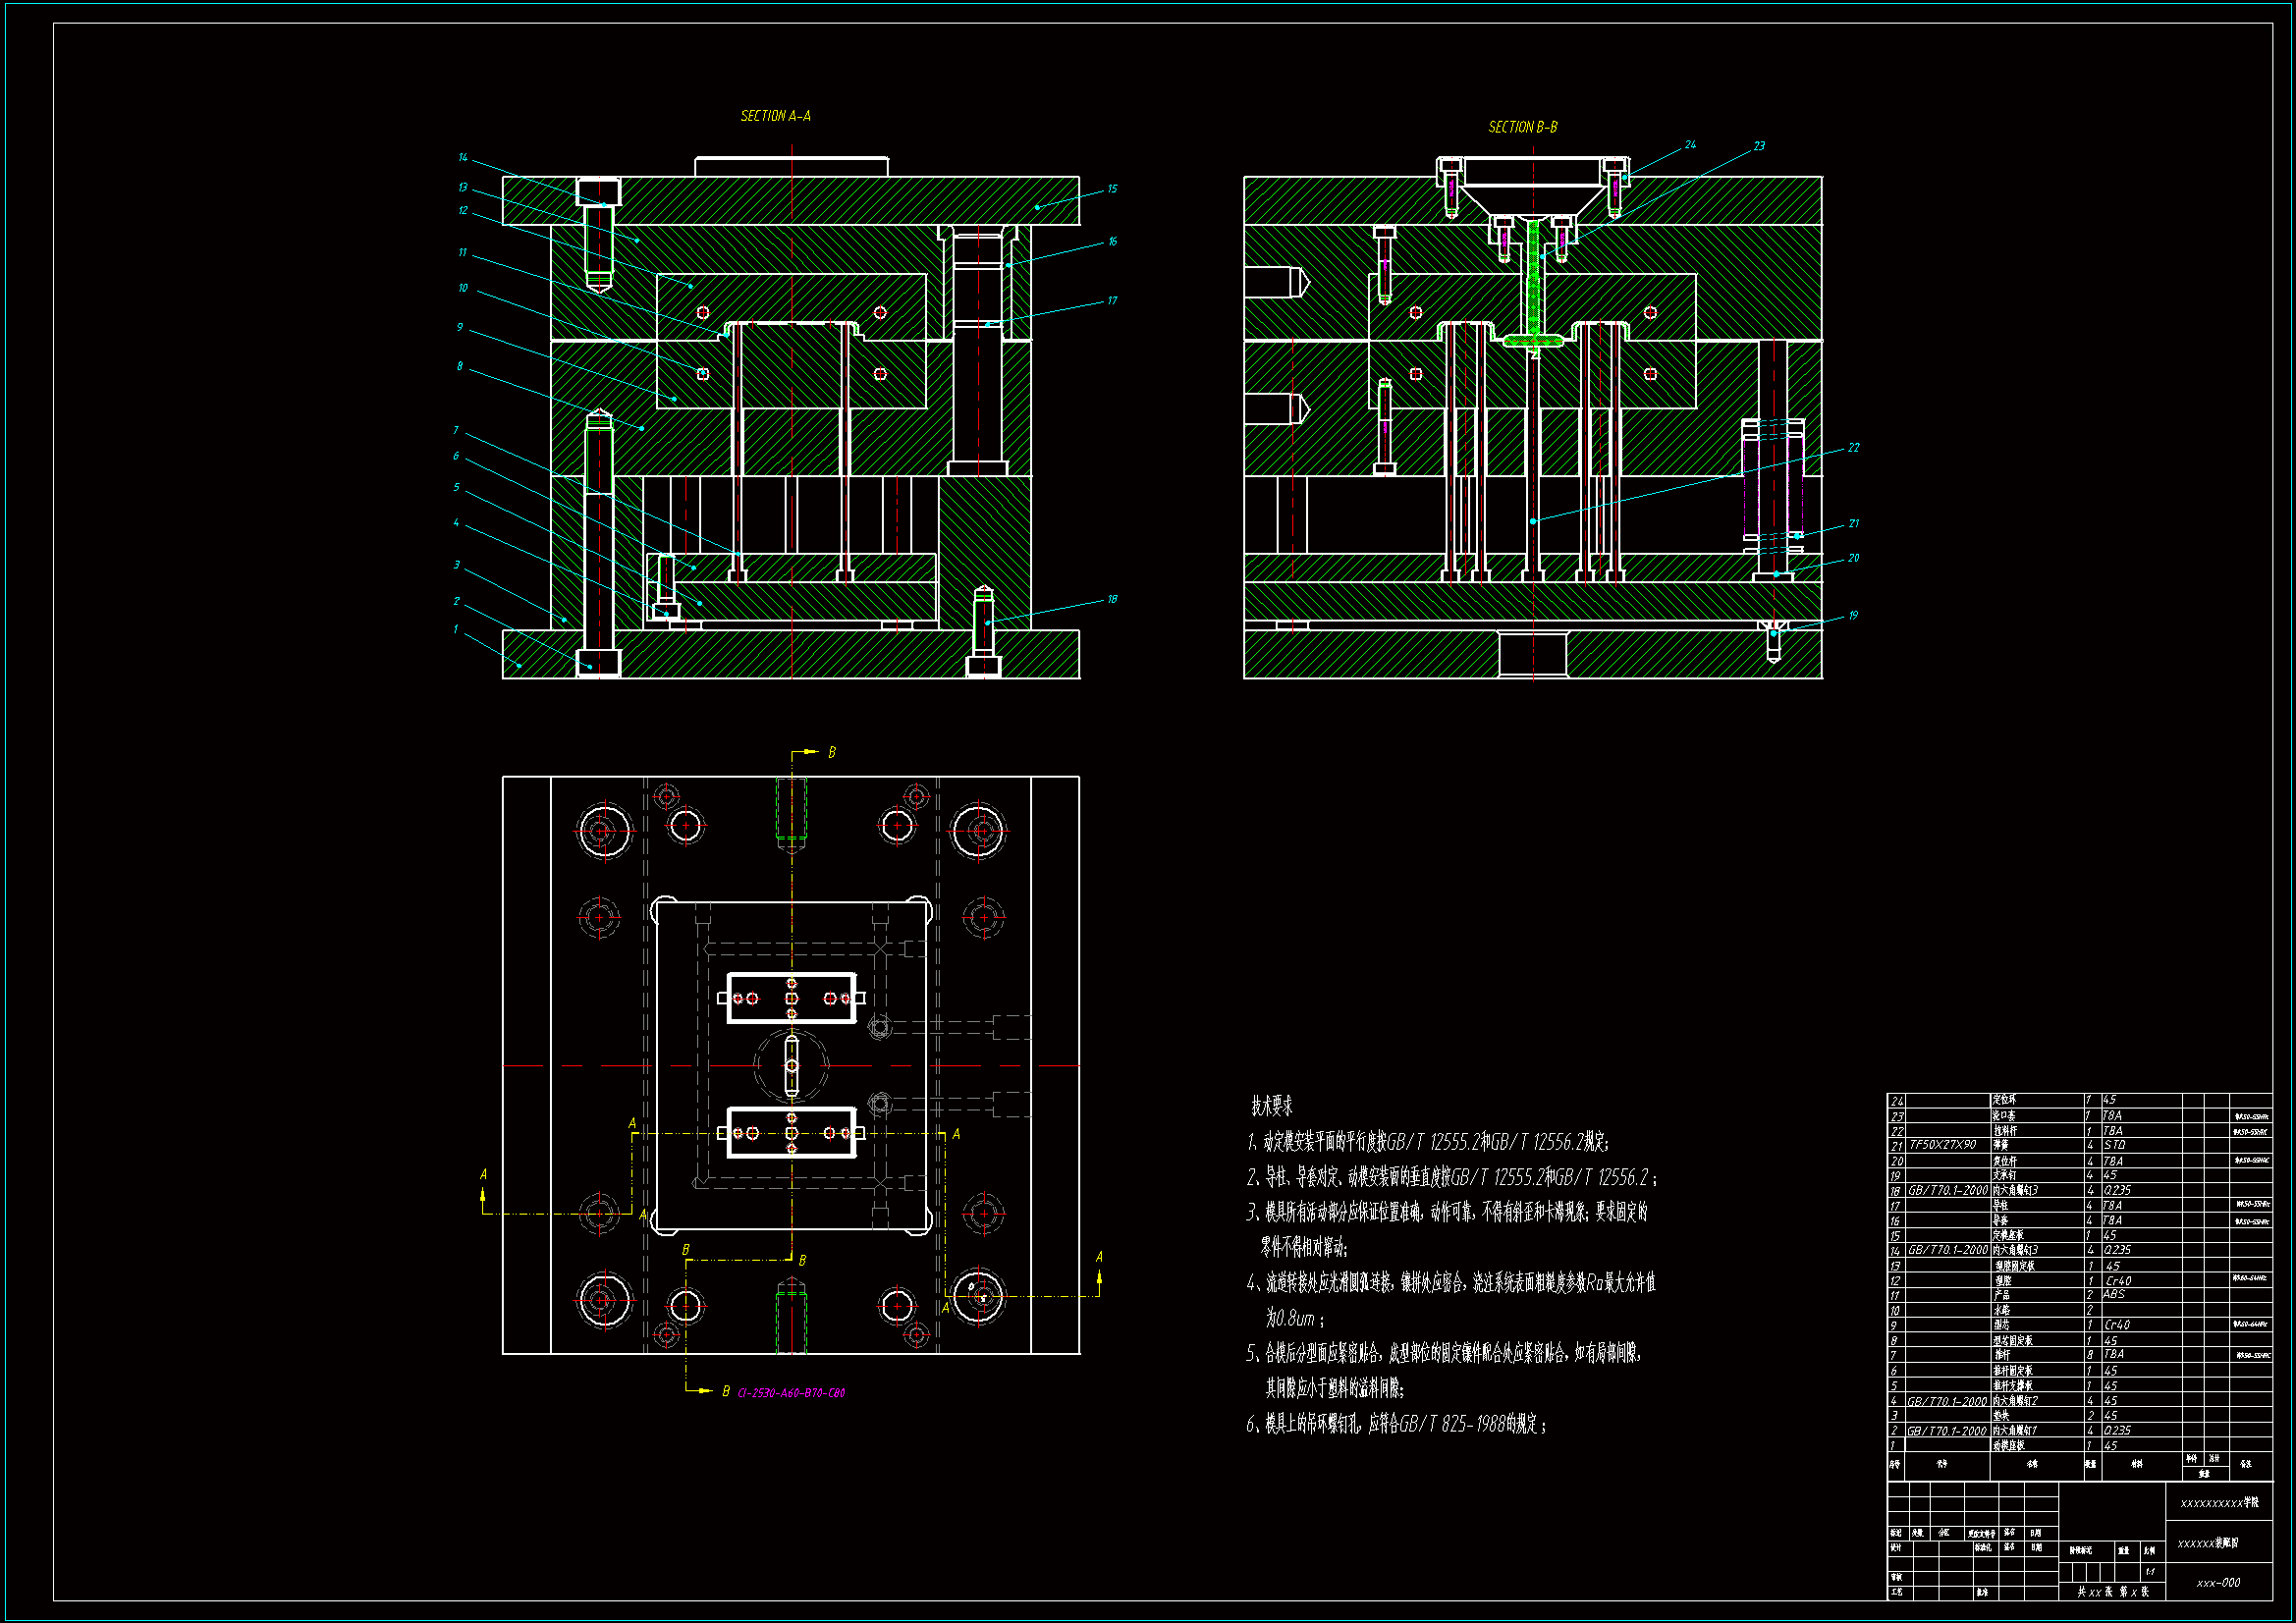
Task: Click balloon number 24 in section B-B
Action: point(1690,144)
